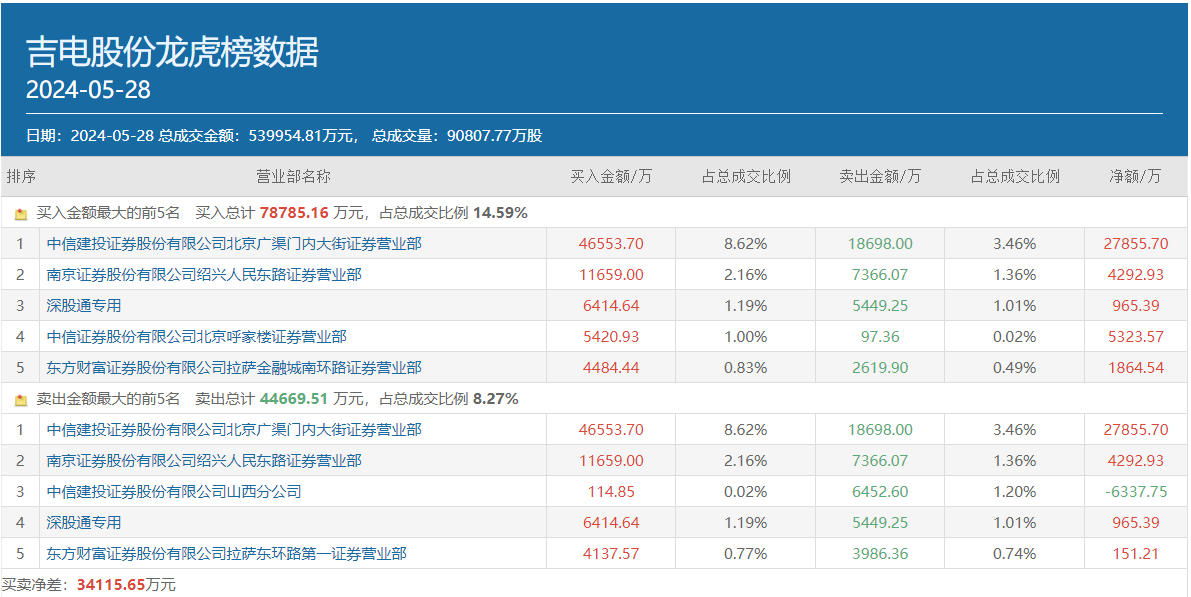Click the 排序 column header
The image size is (1191, 597).
click(21, 177)
